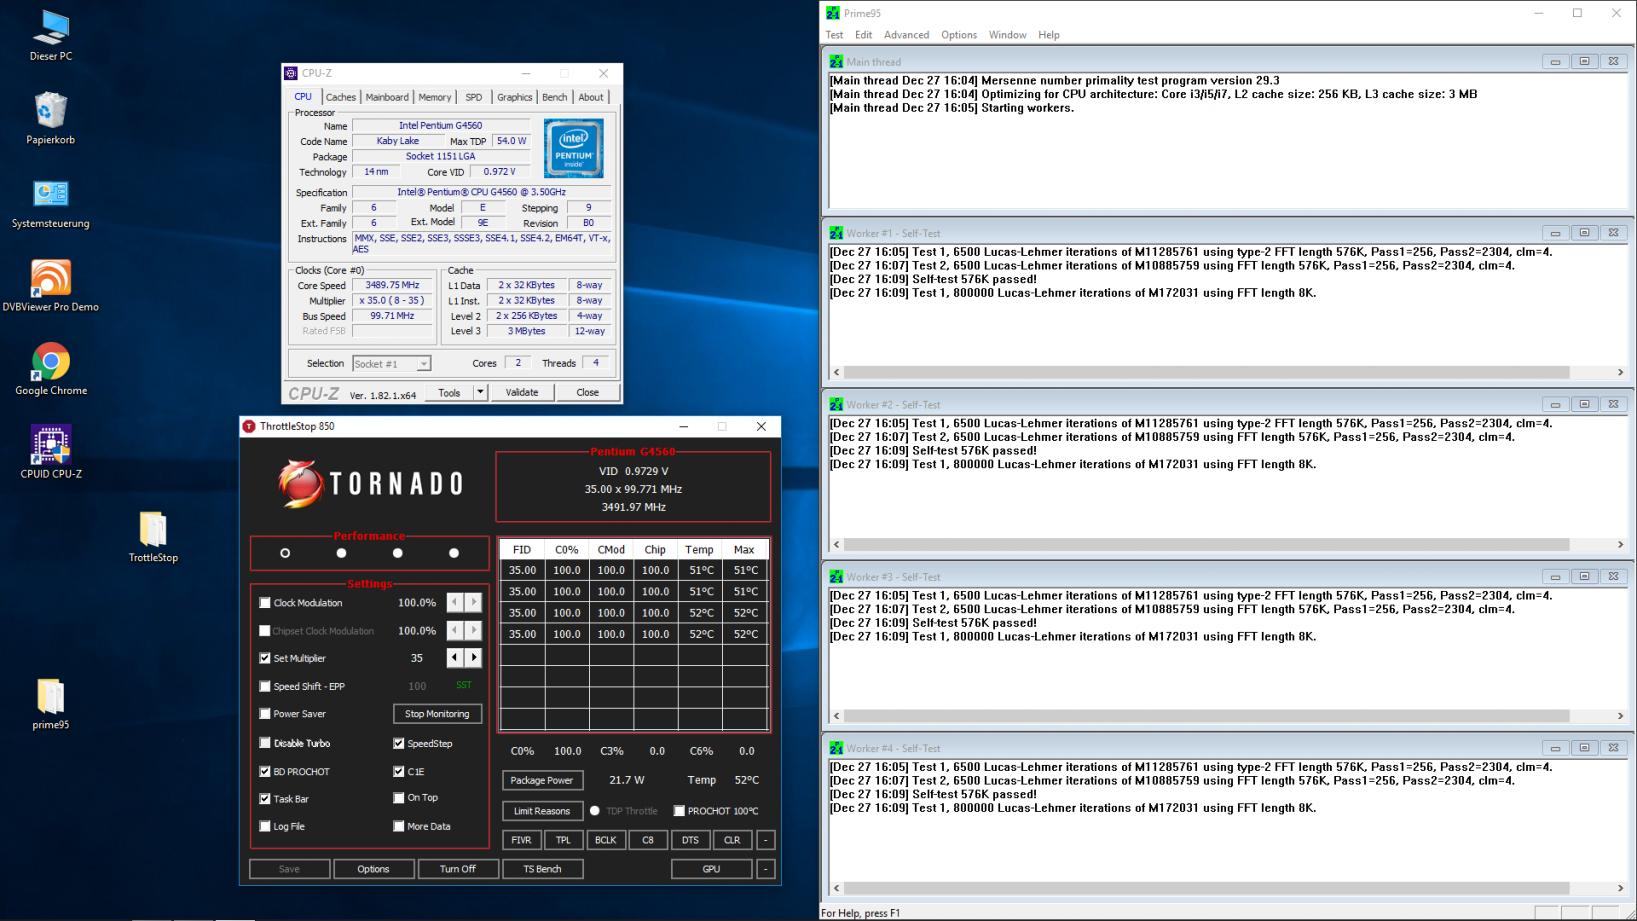Select the Systemsteuerung desktop icon

pyautogui.click(x=50, y=202)
